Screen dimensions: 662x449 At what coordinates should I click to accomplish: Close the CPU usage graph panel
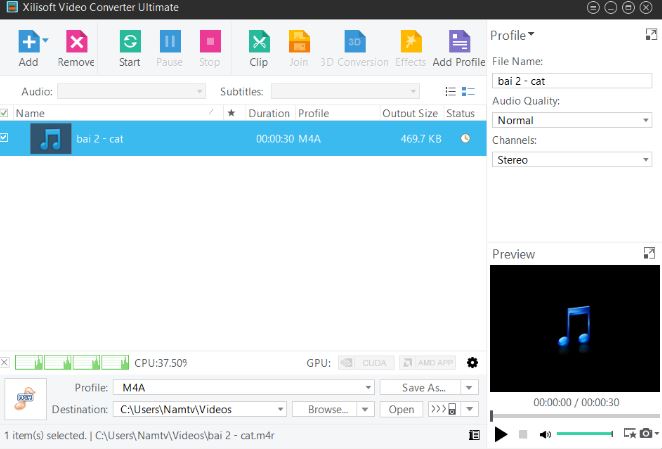click(5, 362)
